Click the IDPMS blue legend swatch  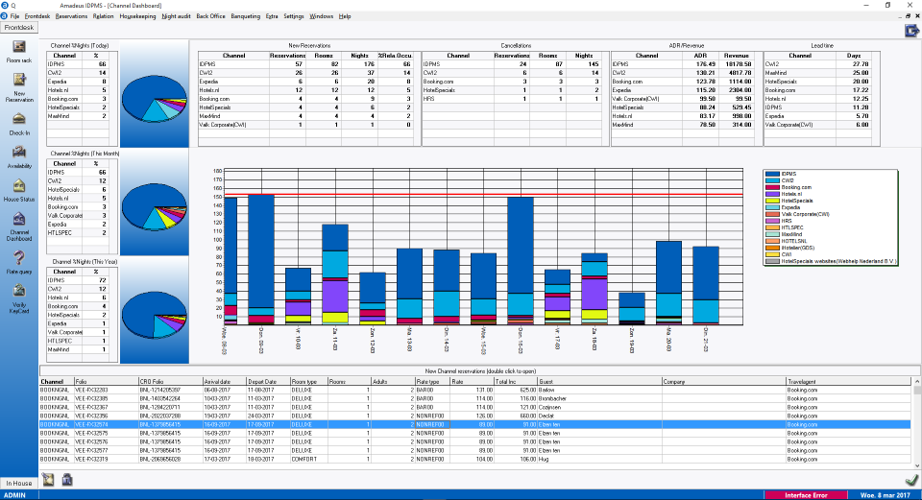772,174
